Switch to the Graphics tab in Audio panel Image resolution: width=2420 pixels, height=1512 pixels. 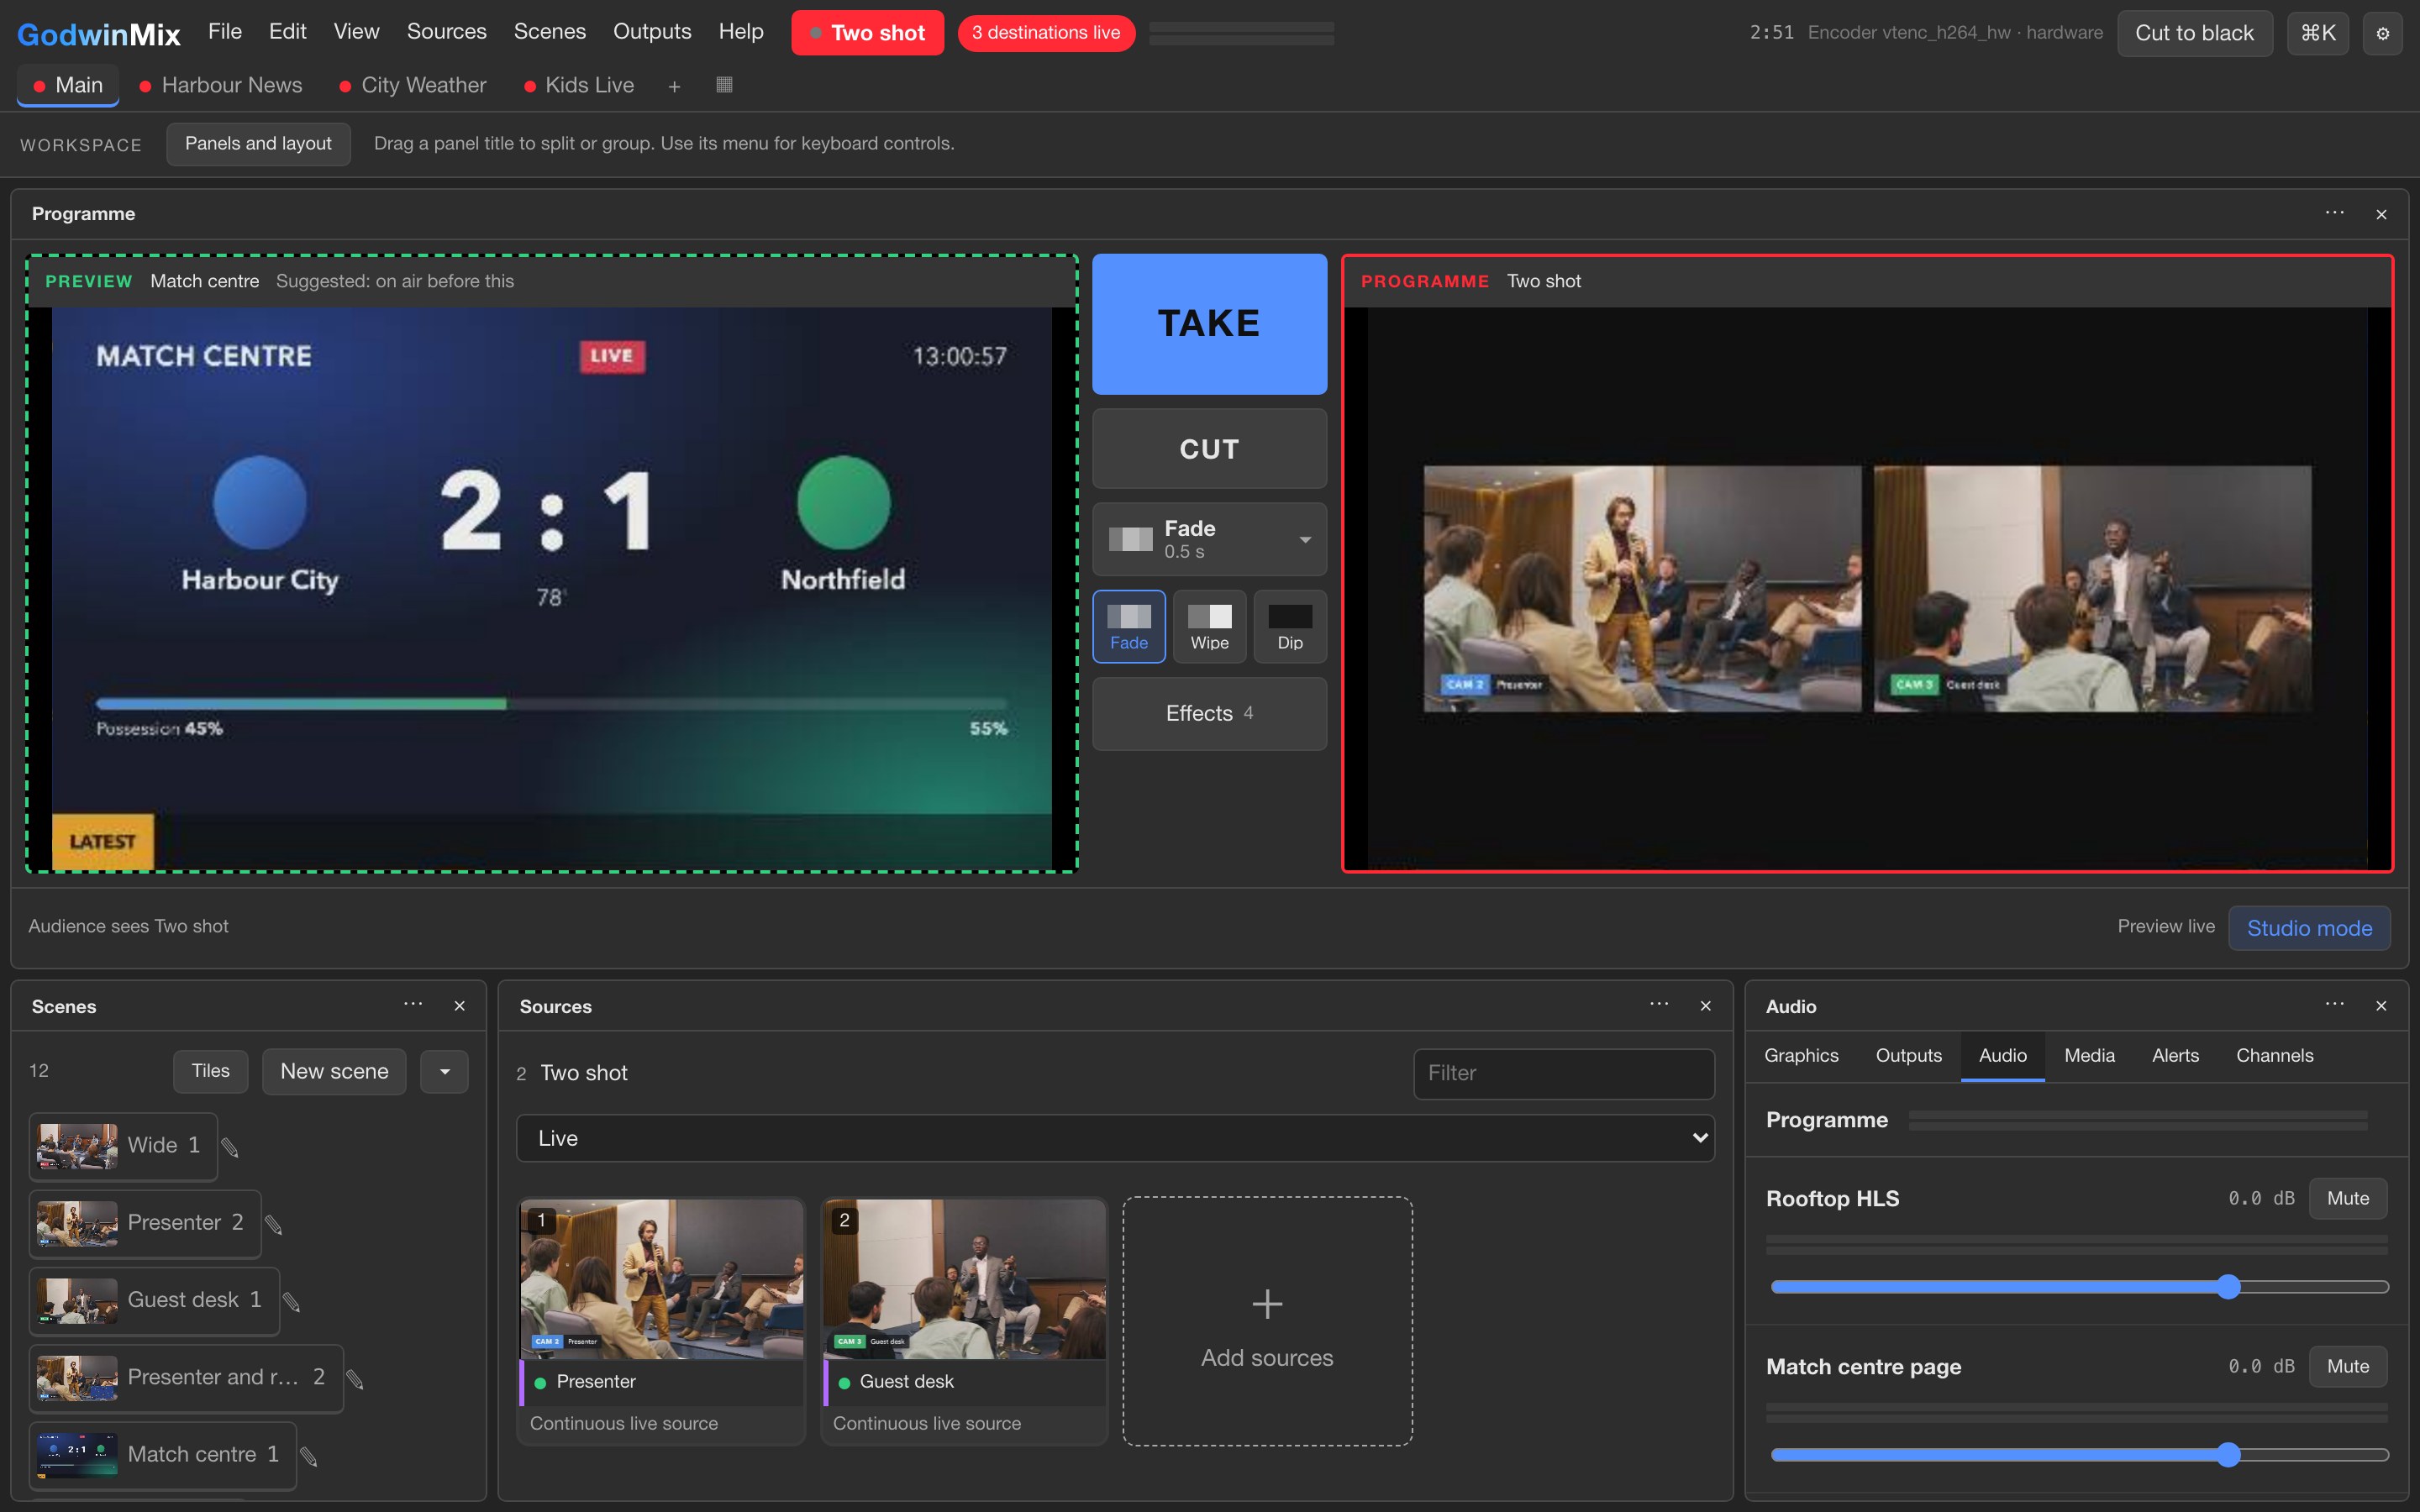coord(1801,1055)
